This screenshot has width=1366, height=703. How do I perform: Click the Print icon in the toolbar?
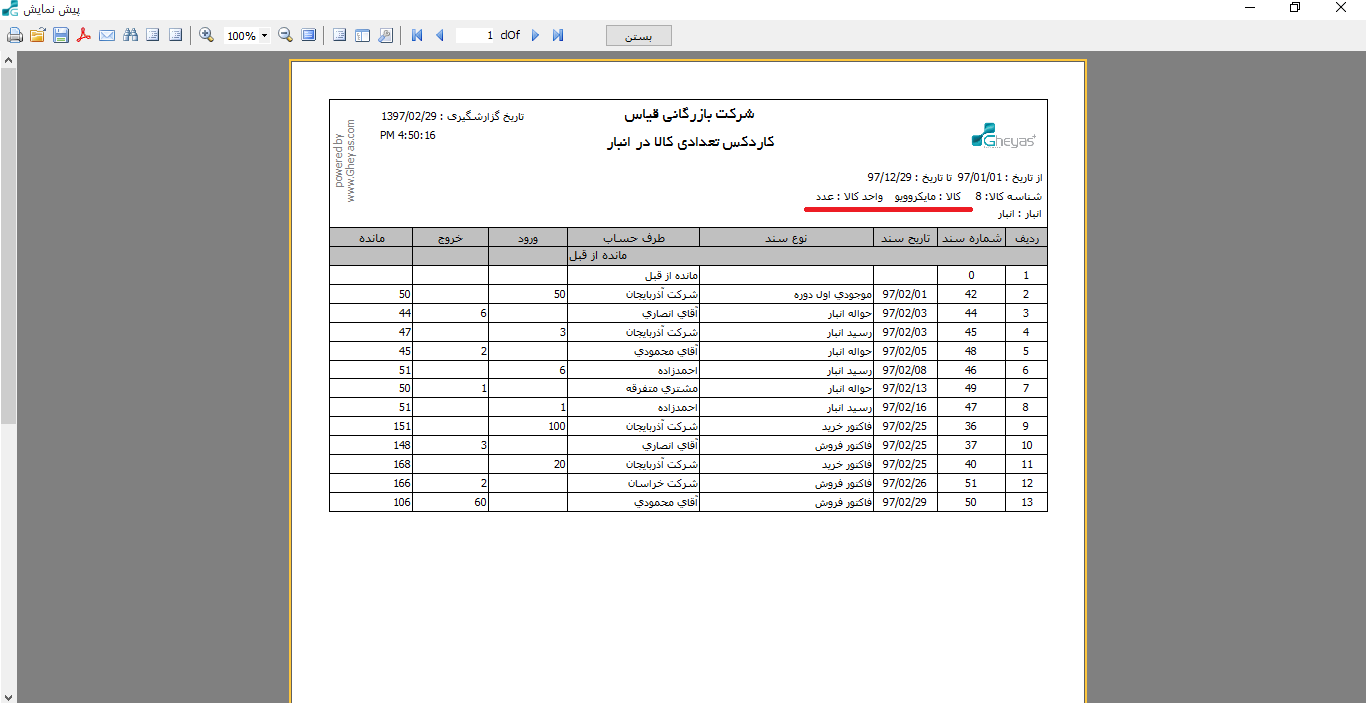pos(15,35)
